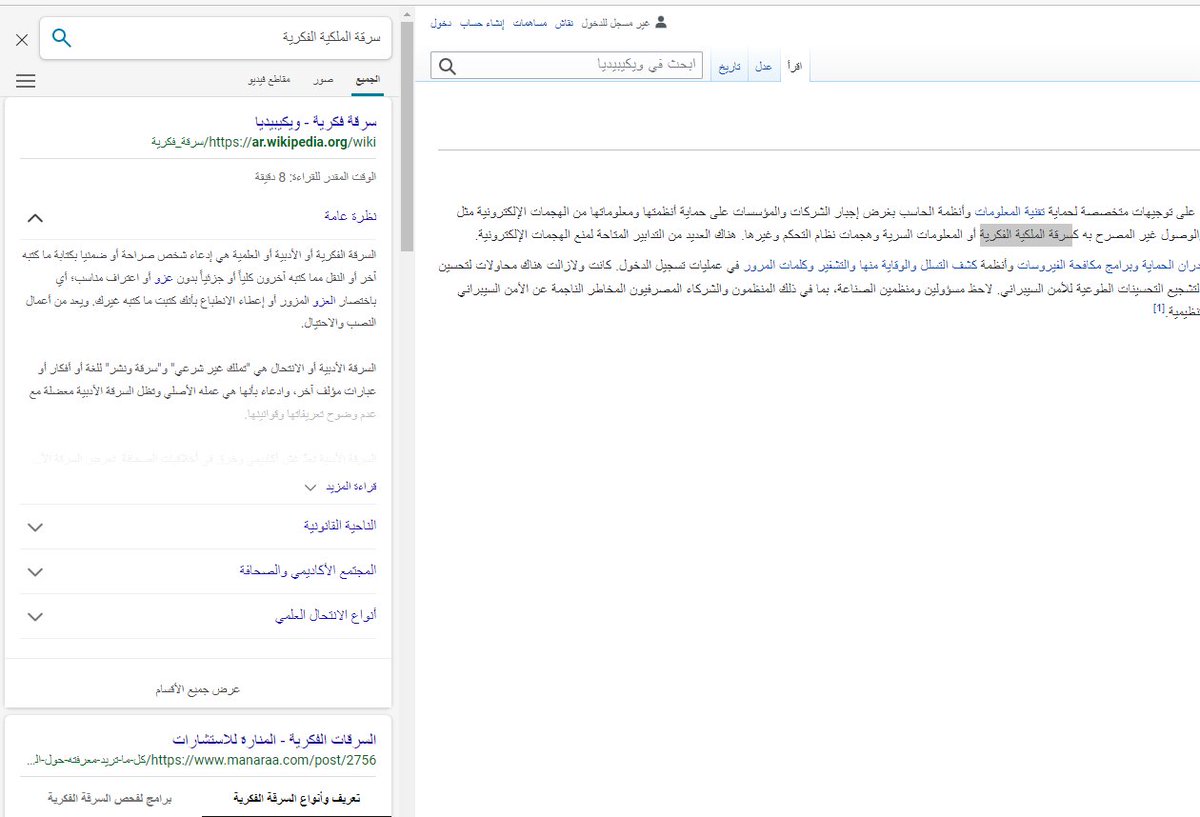Image resolution: width=1200 pixels, height=817 pixels.
Task: Switch to the مقاطع فيديو results tab
Action: point(270,79)
